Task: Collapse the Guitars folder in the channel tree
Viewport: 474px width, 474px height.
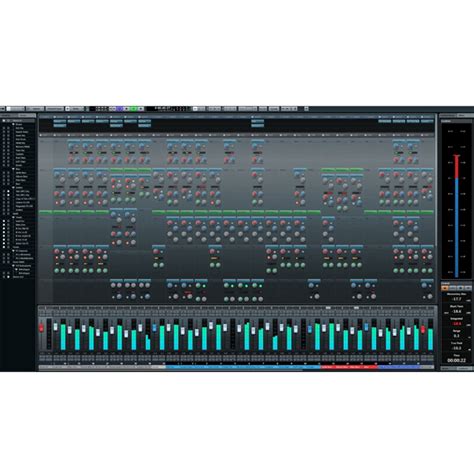Action: [x=13, y=188]
